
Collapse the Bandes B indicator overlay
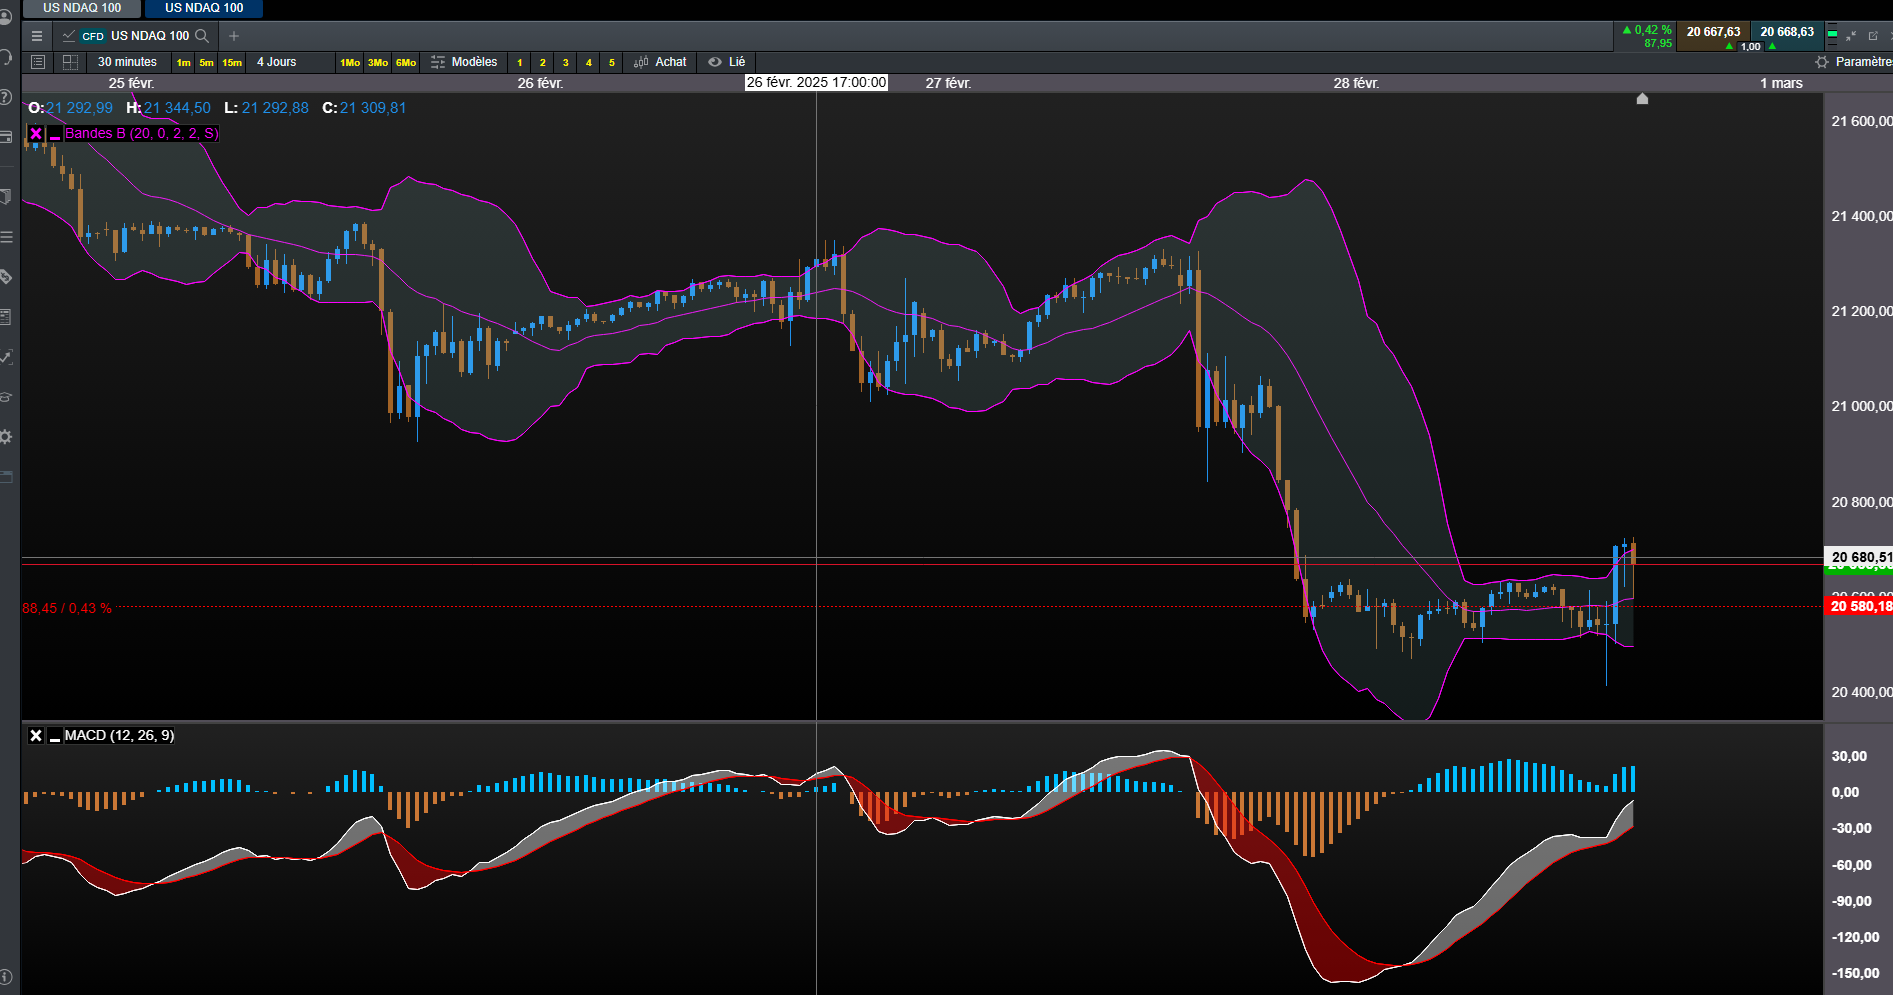(55, 133)
